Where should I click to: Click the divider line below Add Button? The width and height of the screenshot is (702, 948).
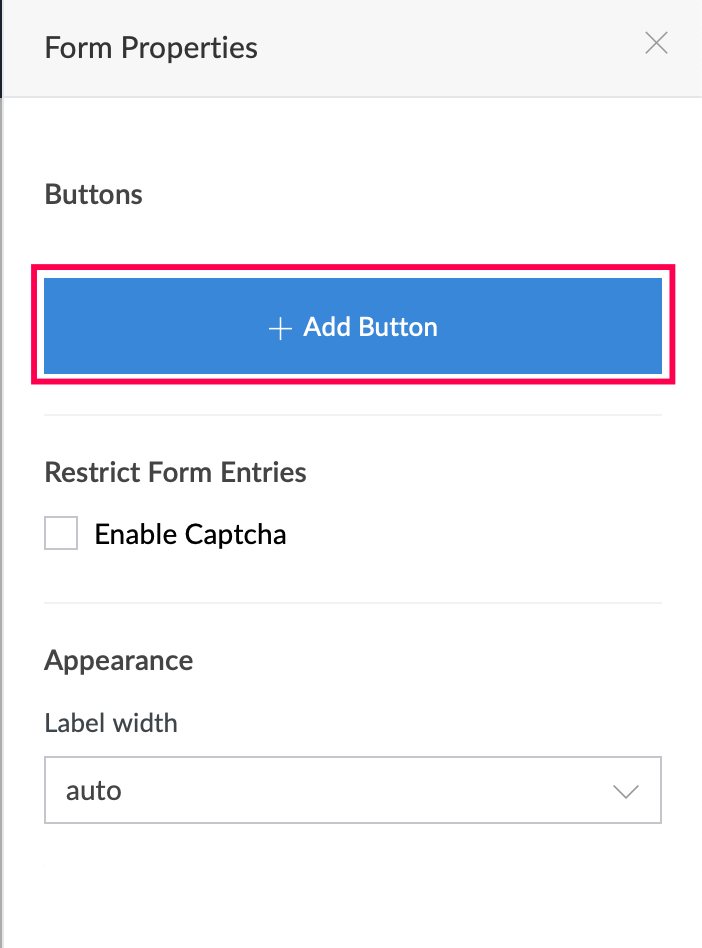click(352, 415)
